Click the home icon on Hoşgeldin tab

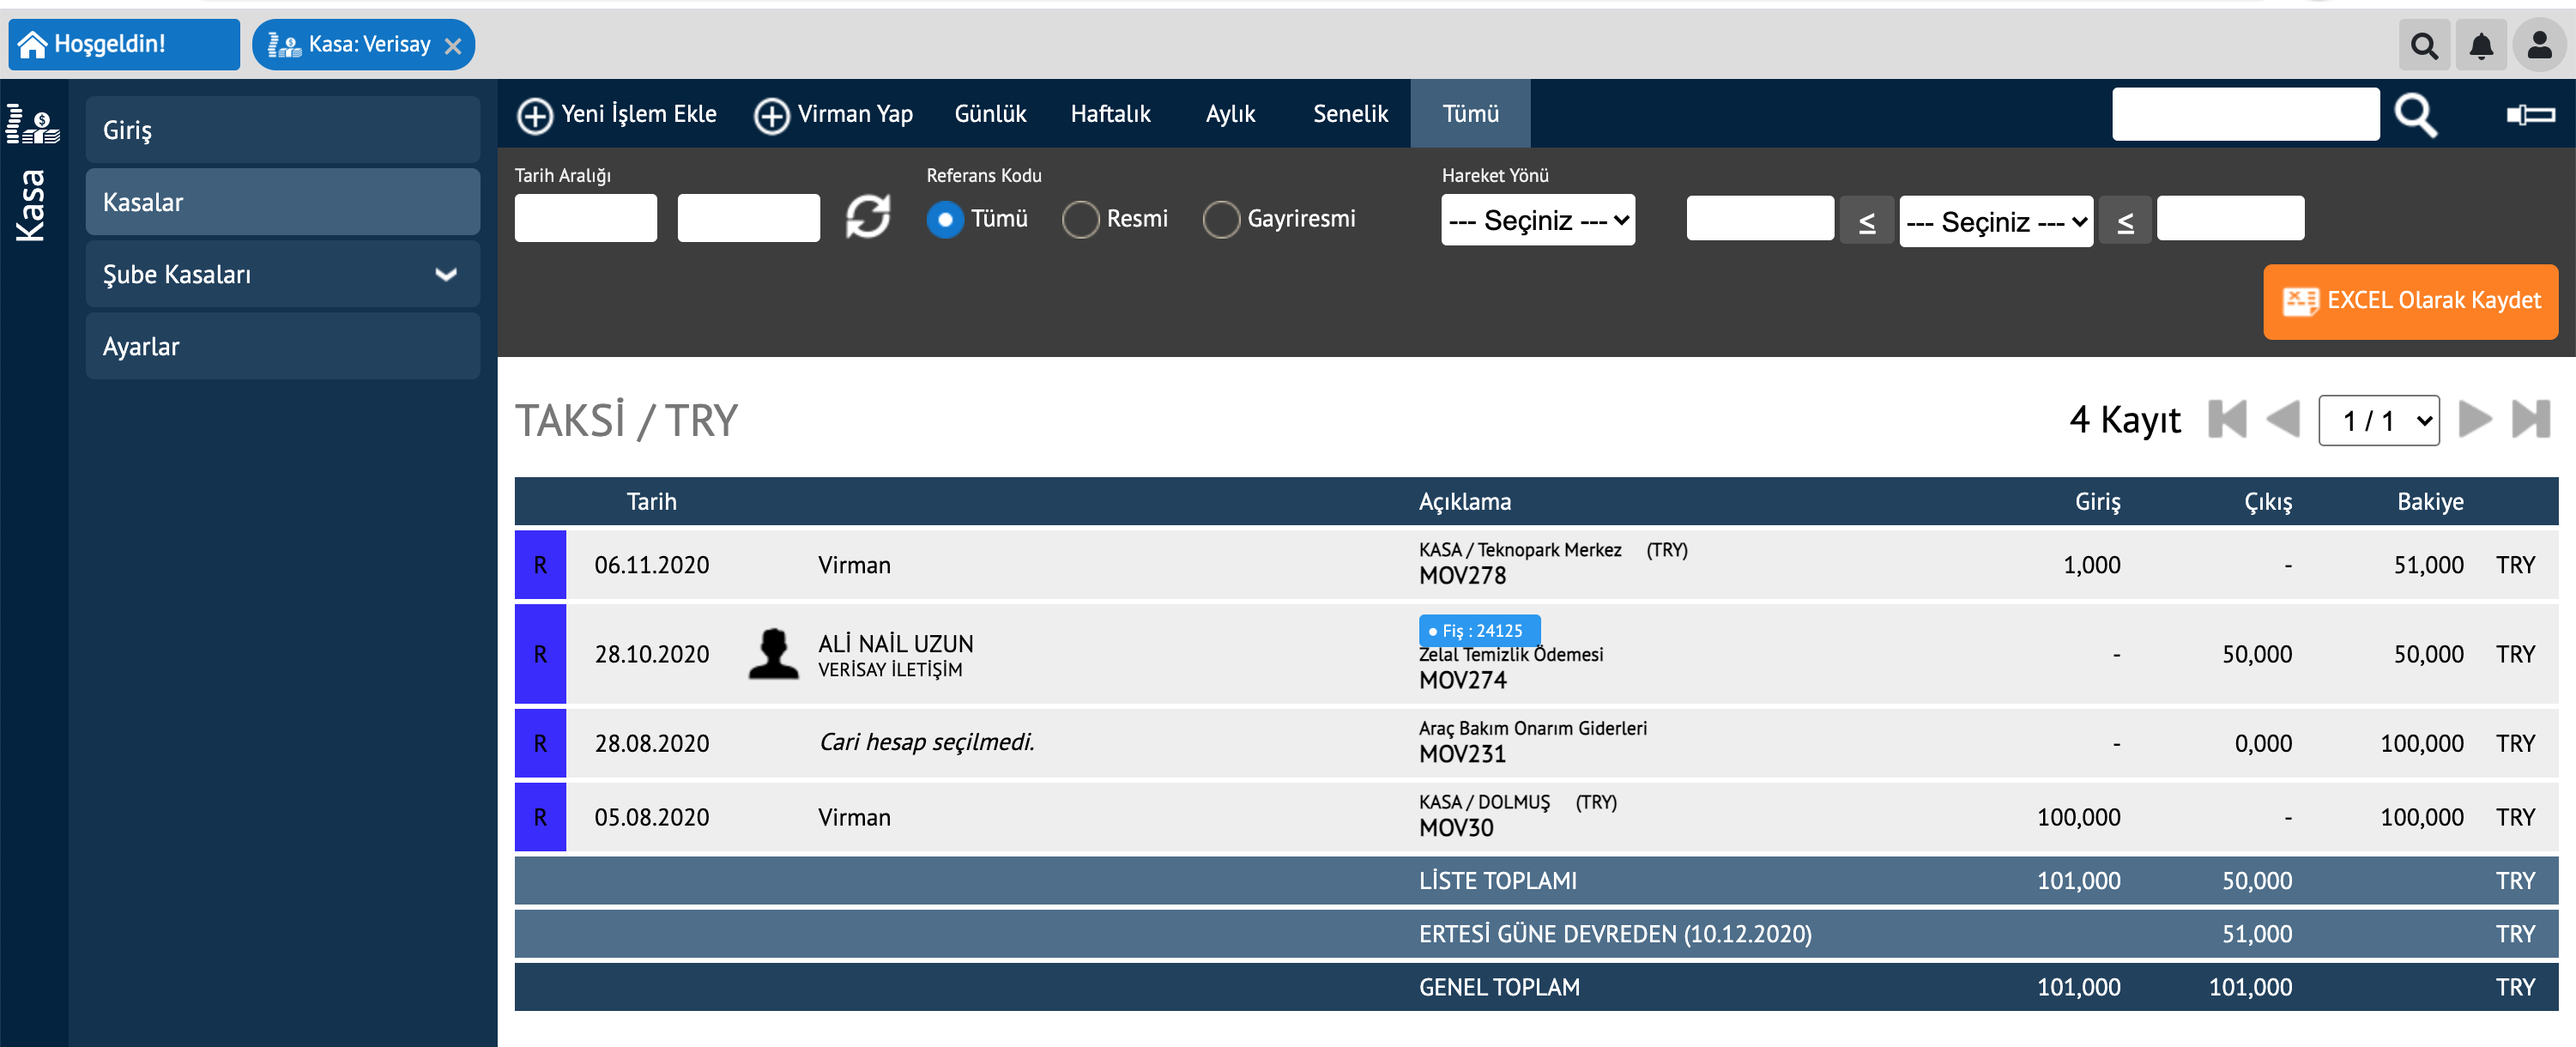coord(32,44)
